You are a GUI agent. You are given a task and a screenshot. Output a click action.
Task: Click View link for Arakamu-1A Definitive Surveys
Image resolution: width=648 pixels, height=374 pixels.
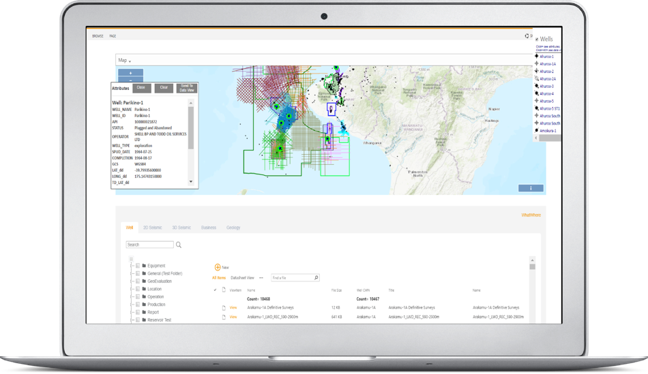pyautogui.click(x=233, y=308)
